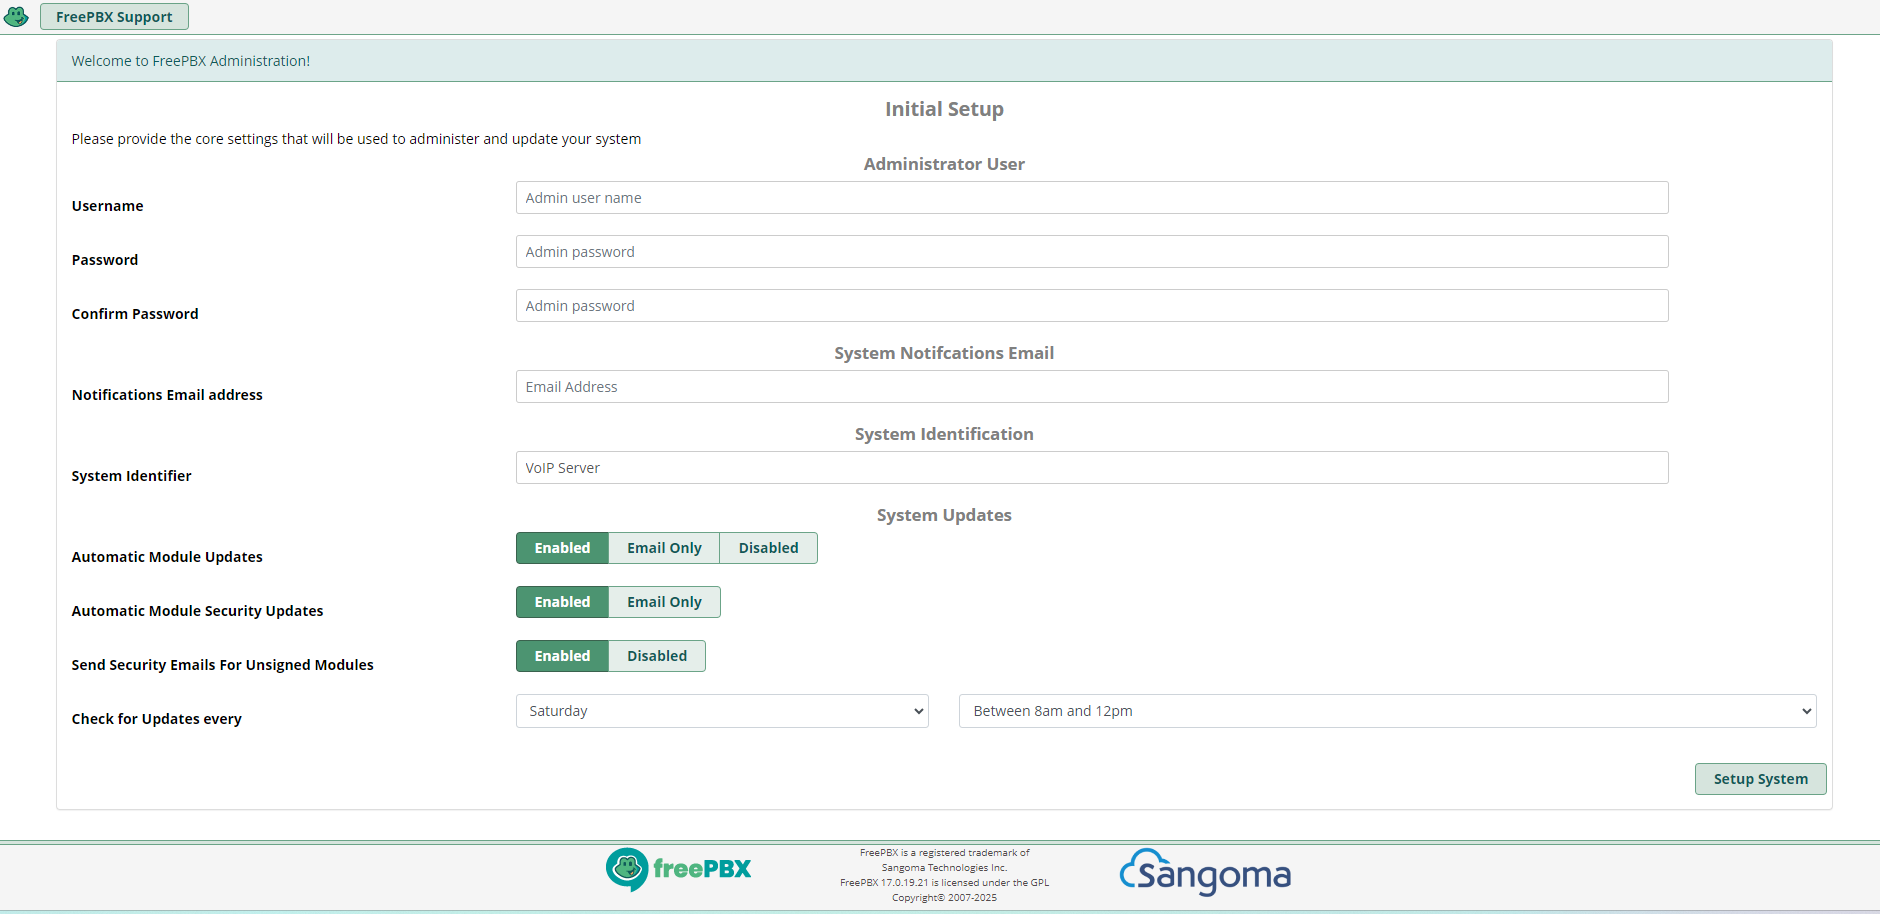Set Automatic Module Updates to Email Only

pos(664,548)
